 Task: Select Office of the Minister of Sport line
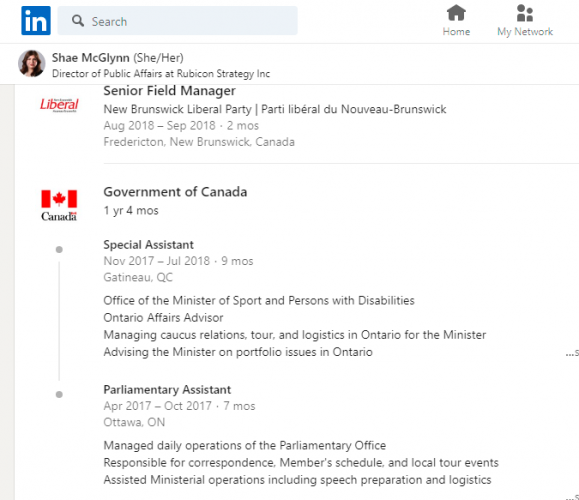coord(259,301)
